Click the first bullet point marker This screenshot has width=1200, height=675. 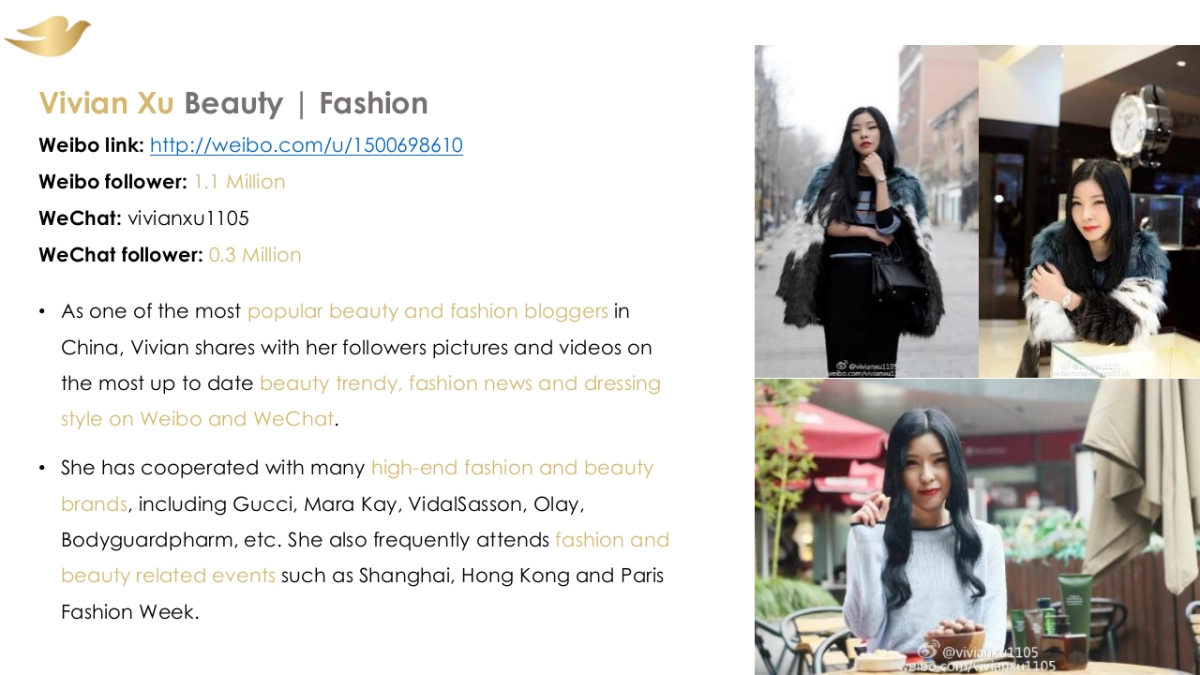[42, 312]
